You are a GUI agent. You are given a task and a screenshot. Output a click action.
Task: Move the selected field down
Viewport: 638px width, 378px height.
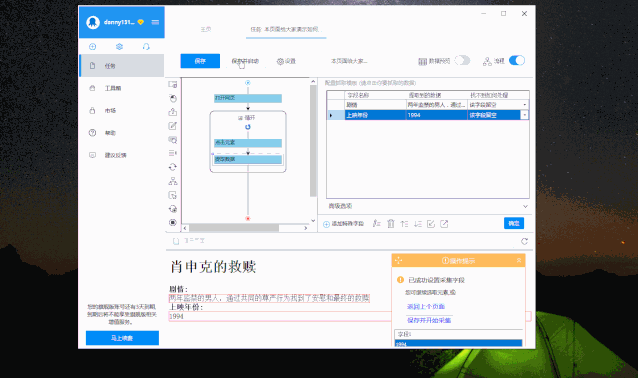[x=418, y=223]
